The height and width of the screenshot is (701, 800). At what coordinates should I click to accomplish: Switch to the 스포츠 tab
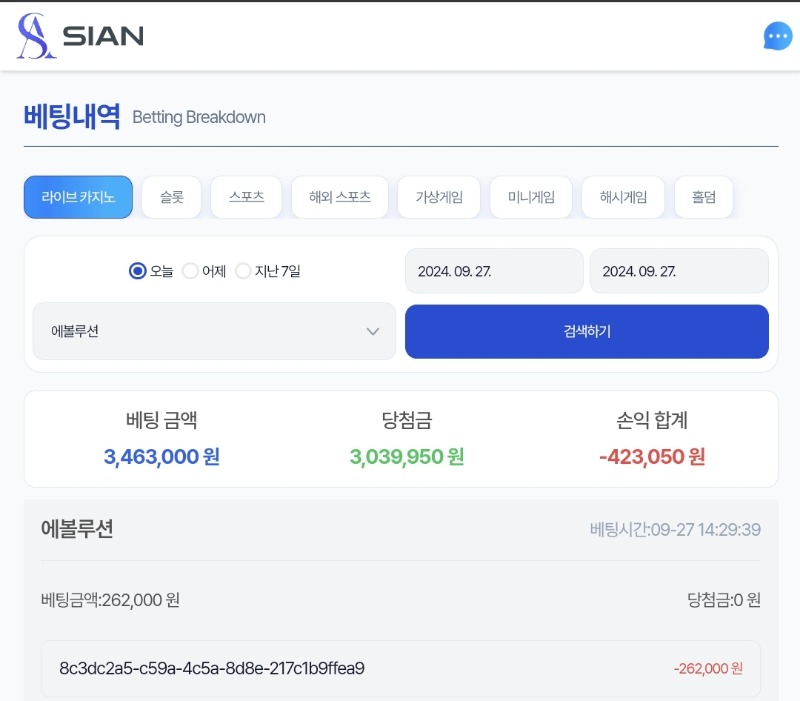246,197
